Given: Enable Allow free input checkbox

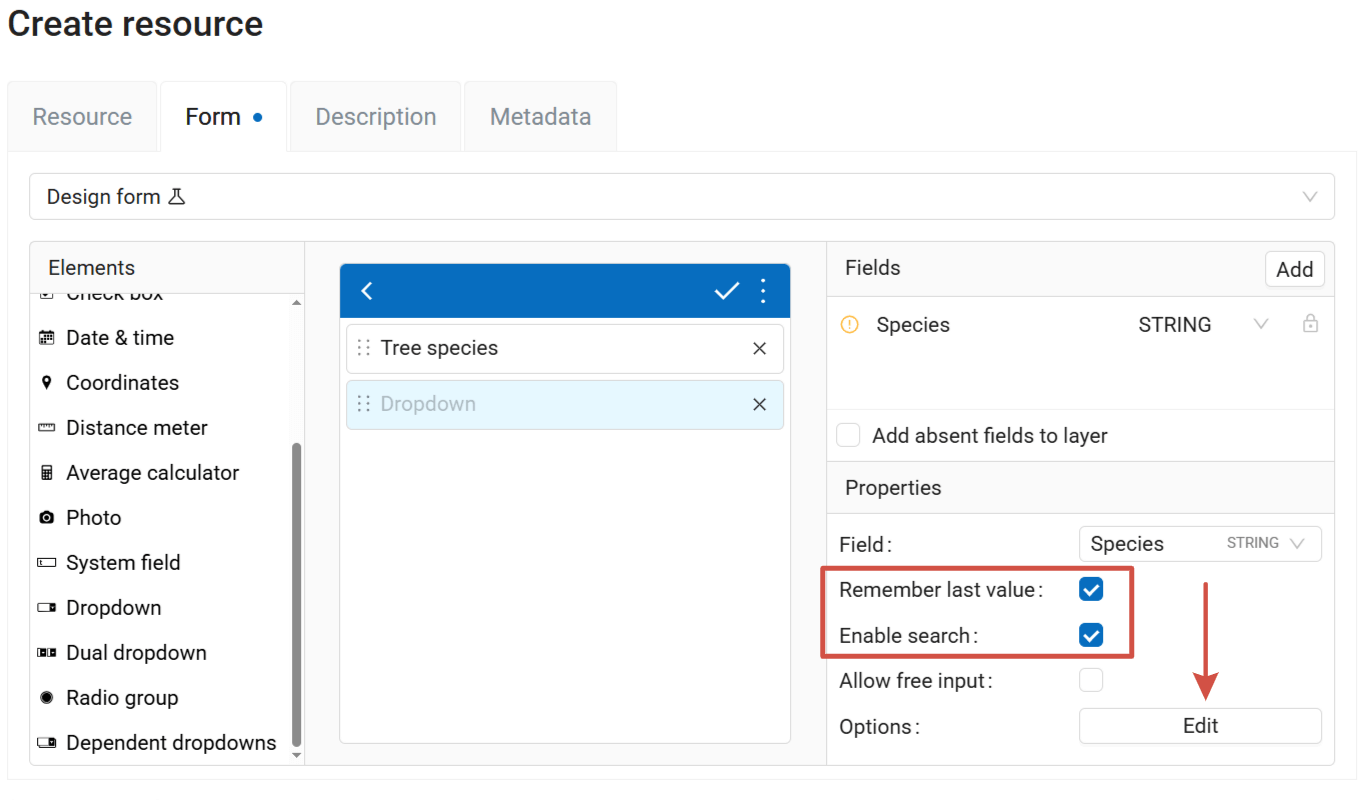Looking at the screenshot, I should (1091, 681).
